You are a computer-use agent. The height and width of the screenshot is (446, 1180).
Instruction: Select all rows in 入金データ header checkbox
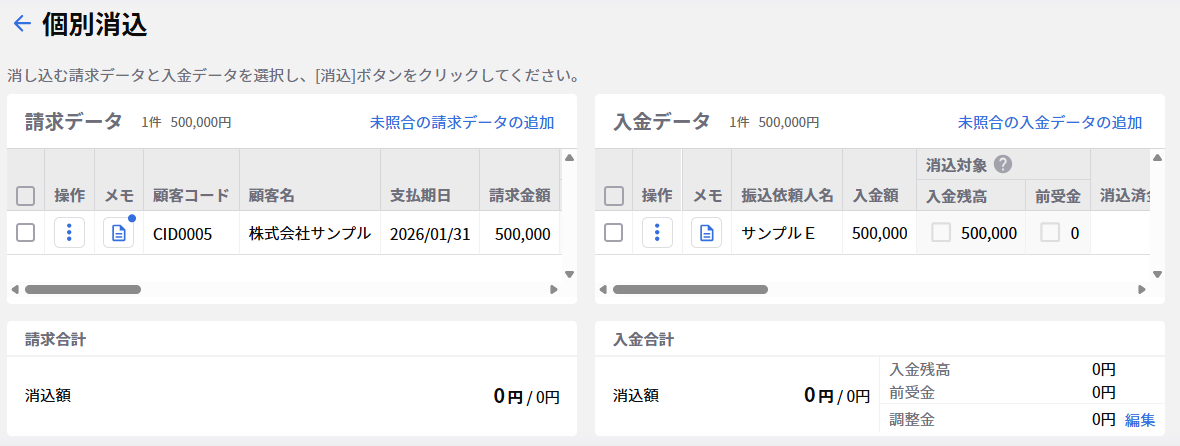(x=614, y=195)
